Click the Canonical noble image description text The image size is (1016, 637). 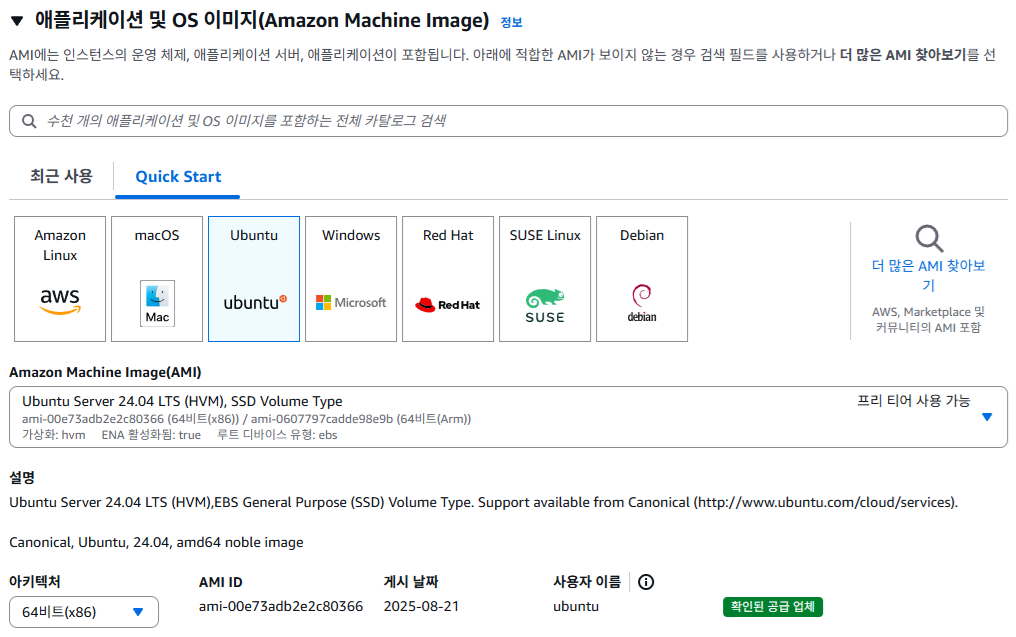(x=156, y=542)
